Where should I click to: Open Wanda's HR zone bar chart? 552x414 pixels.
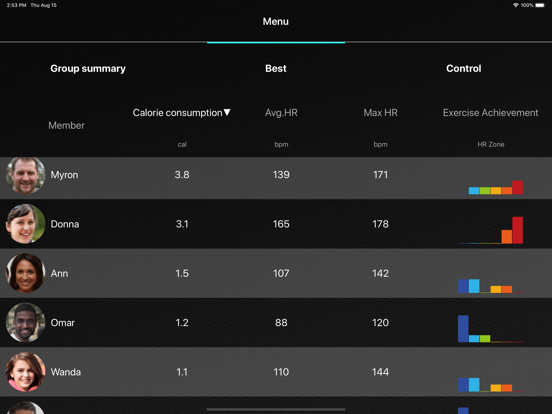pos(490,385)
